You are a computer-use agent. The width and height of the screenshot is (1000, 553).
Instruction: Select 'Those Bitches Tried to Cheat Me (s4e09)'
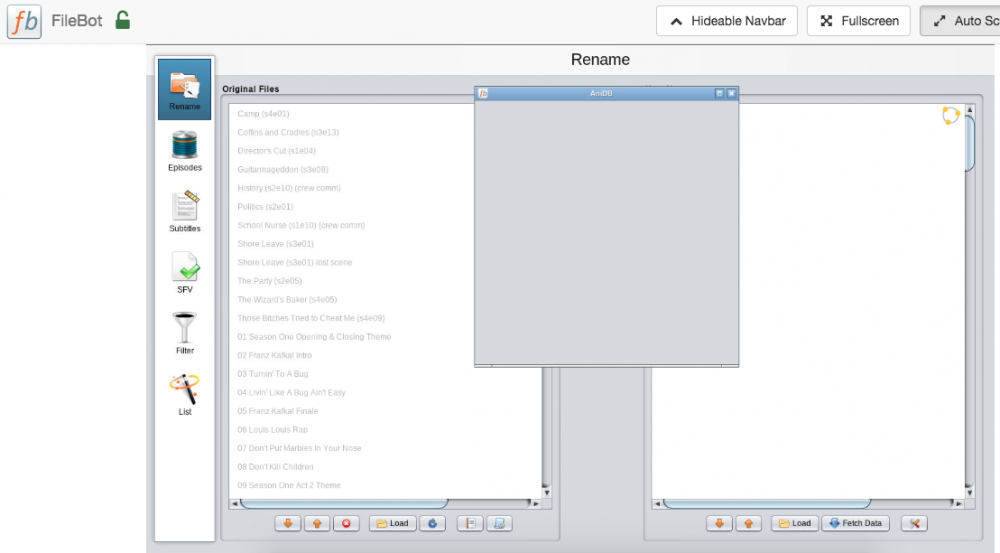(311, 318)
